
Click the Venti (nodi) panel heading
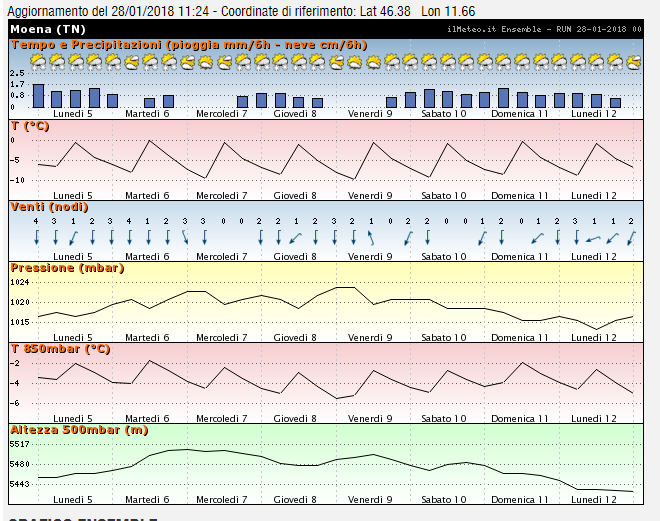click(x=49, y=207)
